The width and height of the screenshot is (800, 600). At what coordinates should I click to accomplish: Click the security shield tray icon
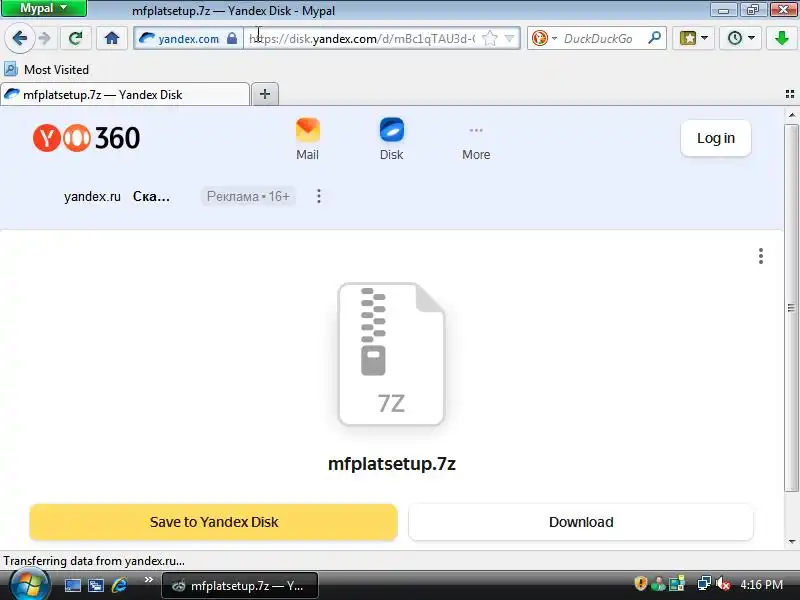point(641,584)
